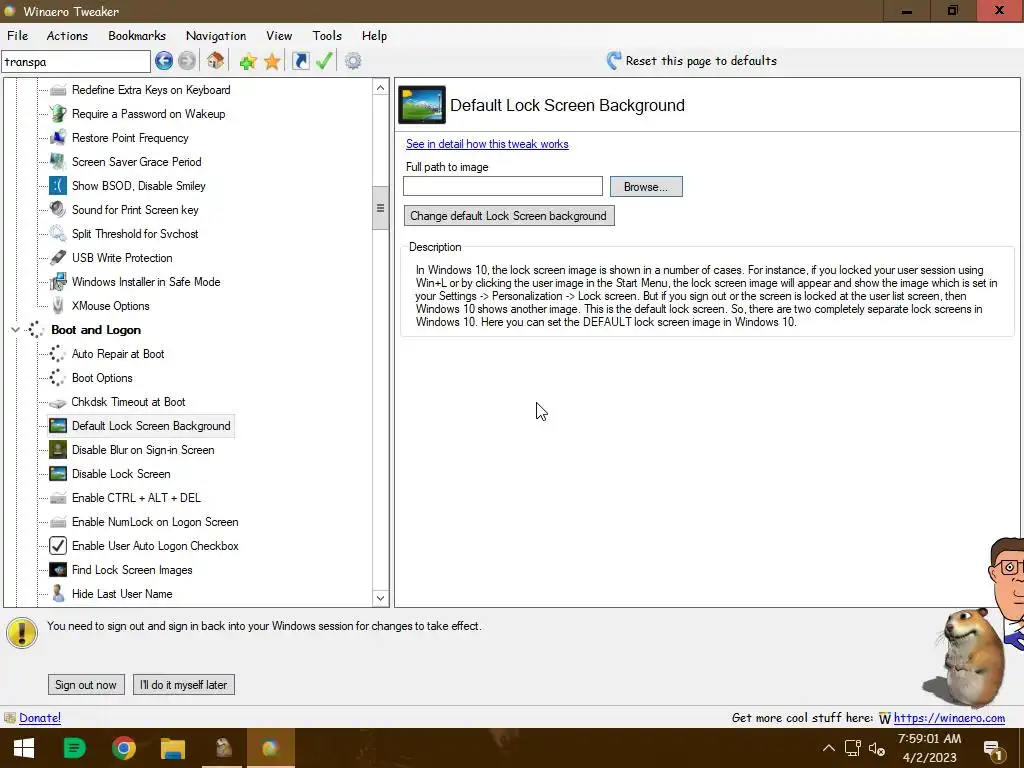Click the Show BSOD smiley icon
This screenshot has height=768, width=1024.
[x=58, y=186]
